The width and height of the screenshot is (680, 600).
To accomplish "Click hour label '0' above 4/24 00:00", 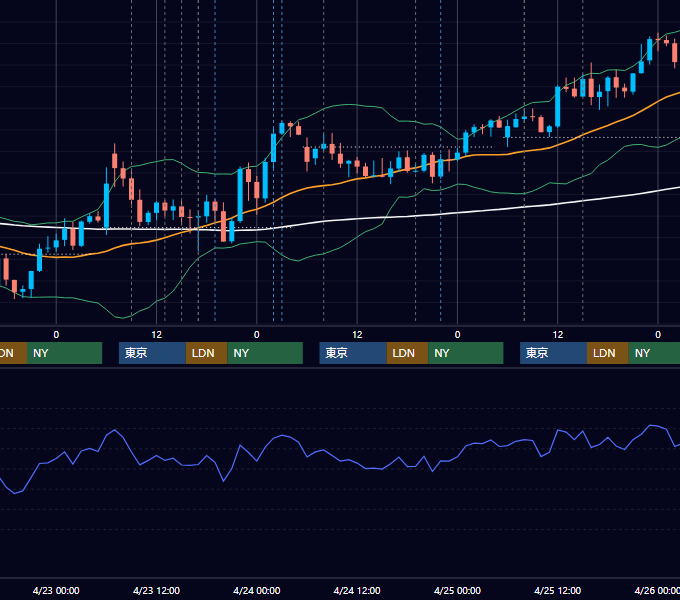I will click(x=257, y=335).
